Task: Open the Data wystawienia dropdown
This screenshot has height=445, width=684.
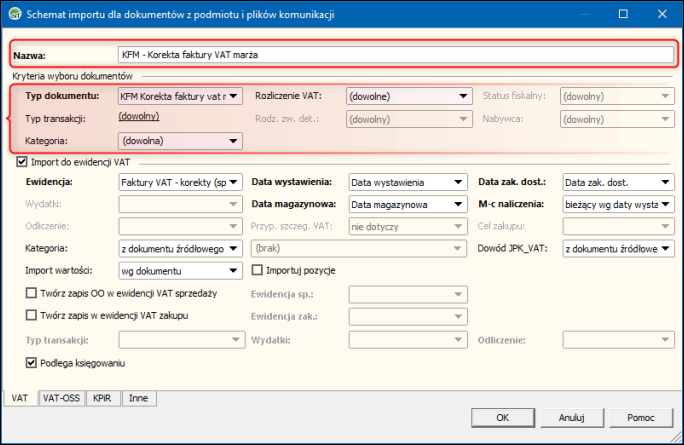Action: coord(408,182)
